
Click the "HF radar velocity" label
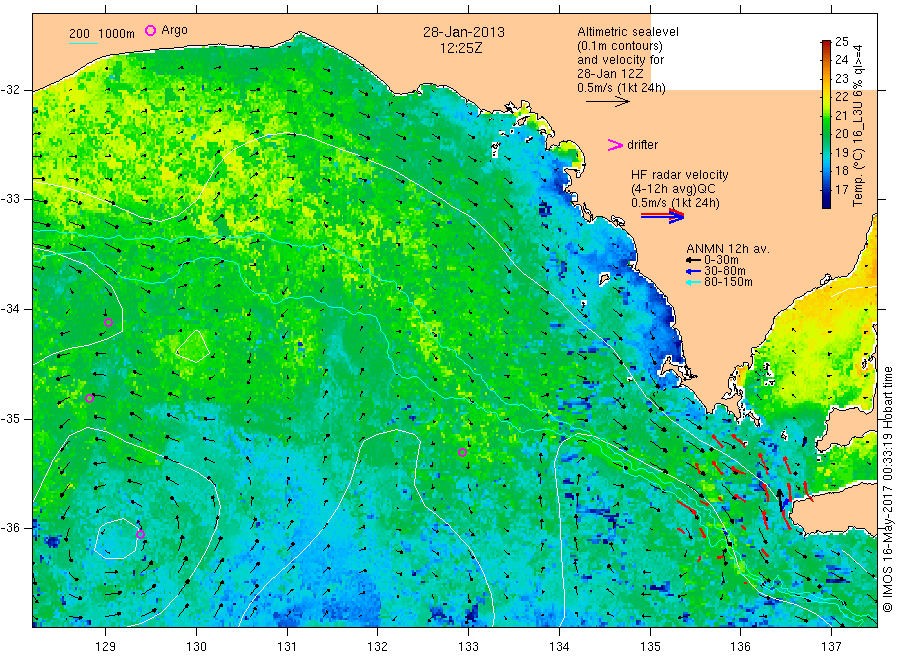[x=680, y=175]
